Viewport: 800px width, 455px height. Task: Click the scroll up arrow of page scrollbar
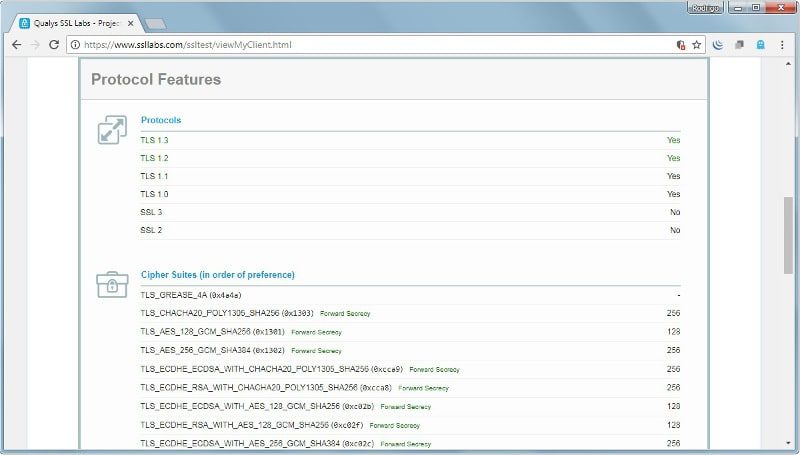[x=788, y=64]
